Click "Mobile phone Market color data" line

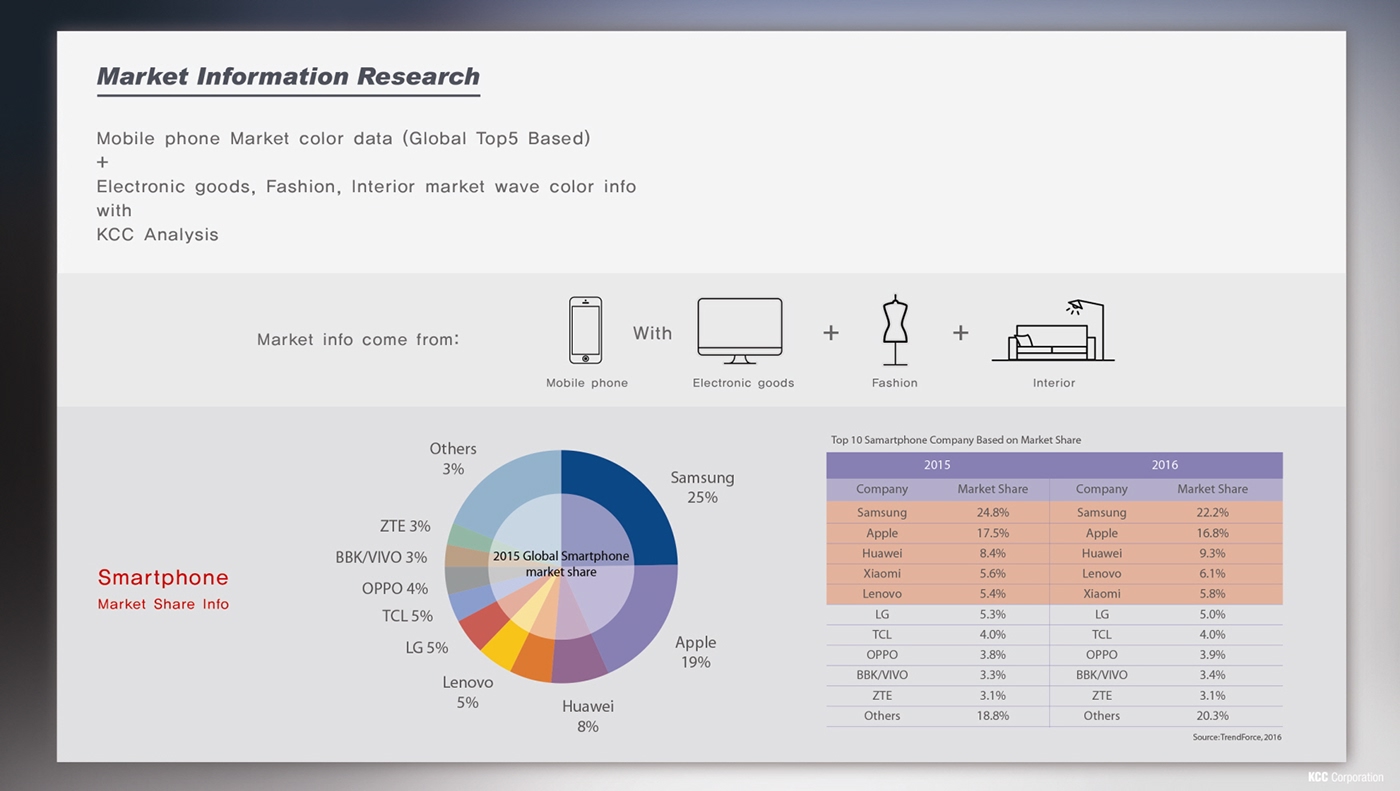343,138
